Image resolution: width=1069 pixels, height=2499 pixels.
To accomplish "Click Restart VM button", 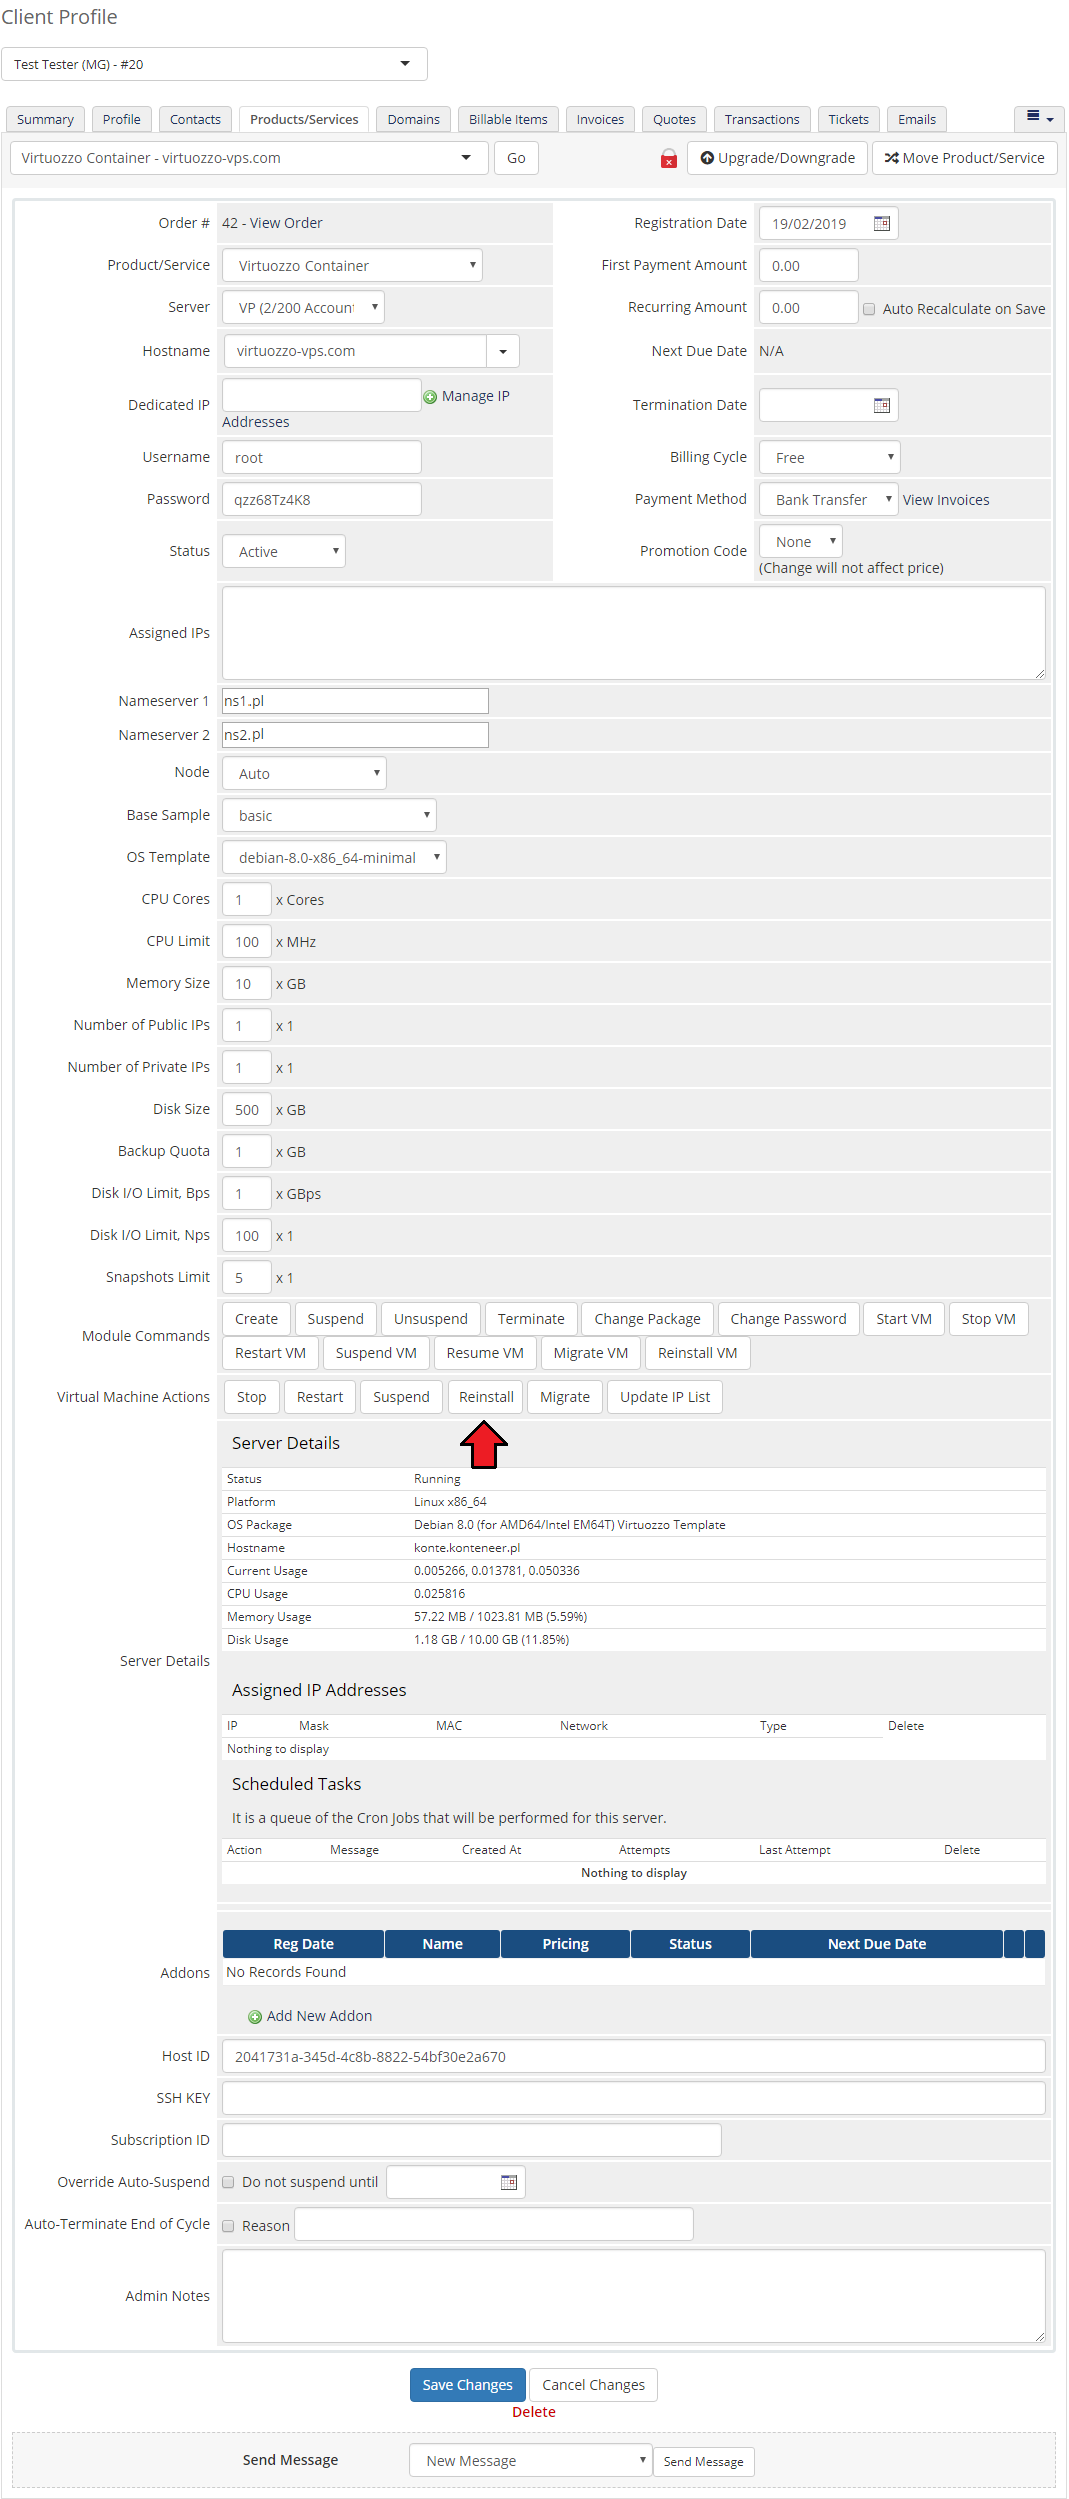I will 270,1353.
